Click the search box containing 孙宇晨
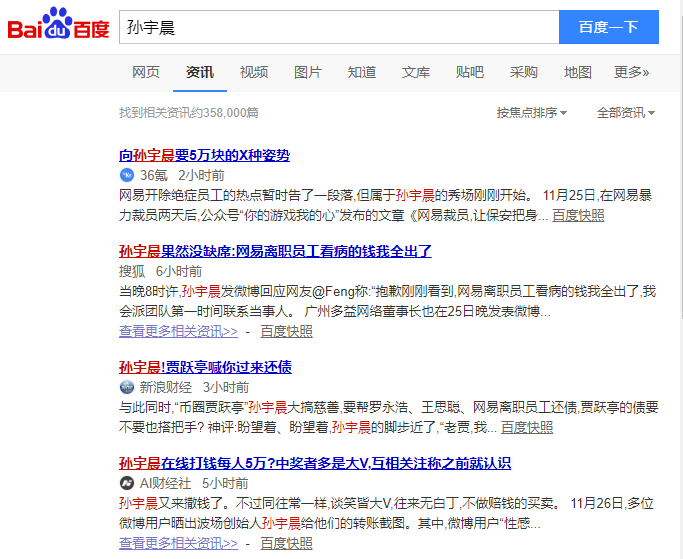This screenshot has width=683, height=559. (338, 27)
